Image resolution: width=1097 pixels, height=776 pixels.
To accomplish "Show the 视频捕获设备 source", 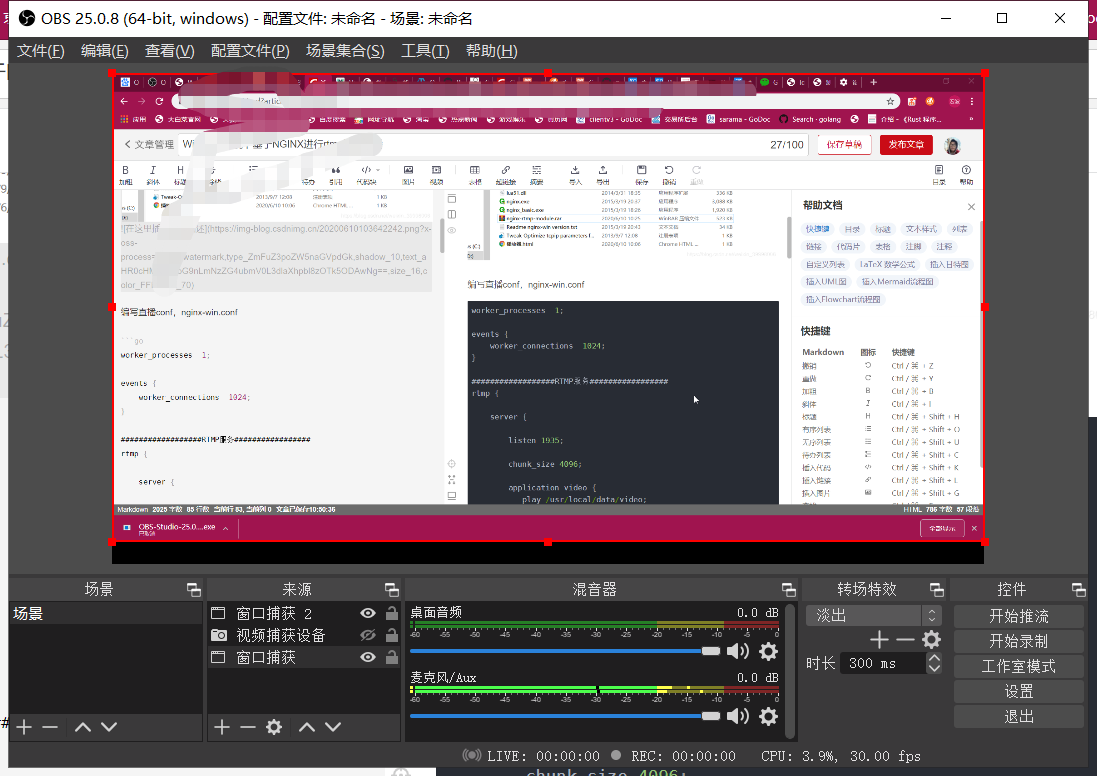I will 368,635.
